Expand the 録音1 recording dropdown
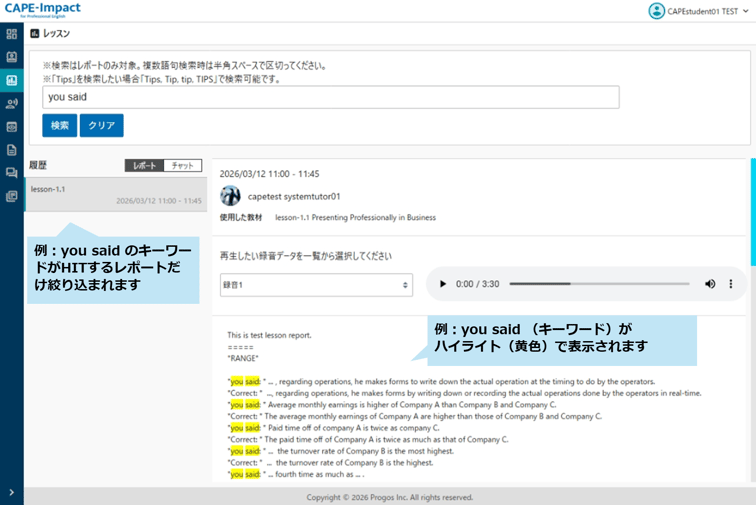Image resolution: width=756 pixels, height=505 pixels. (316, 285)
